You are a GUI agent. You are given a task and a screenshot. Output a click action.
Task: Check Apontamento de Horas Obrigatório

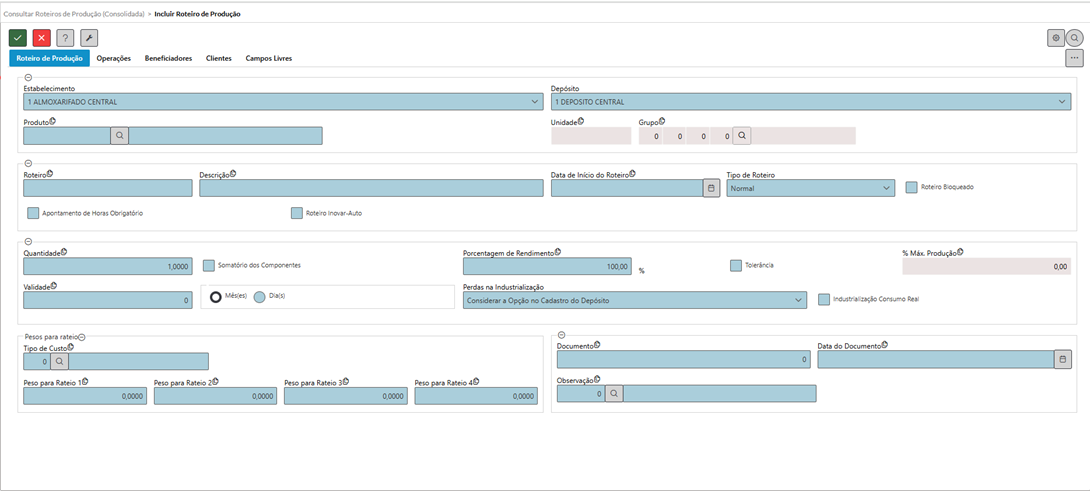pyautogui.click(x=33, y=213)
